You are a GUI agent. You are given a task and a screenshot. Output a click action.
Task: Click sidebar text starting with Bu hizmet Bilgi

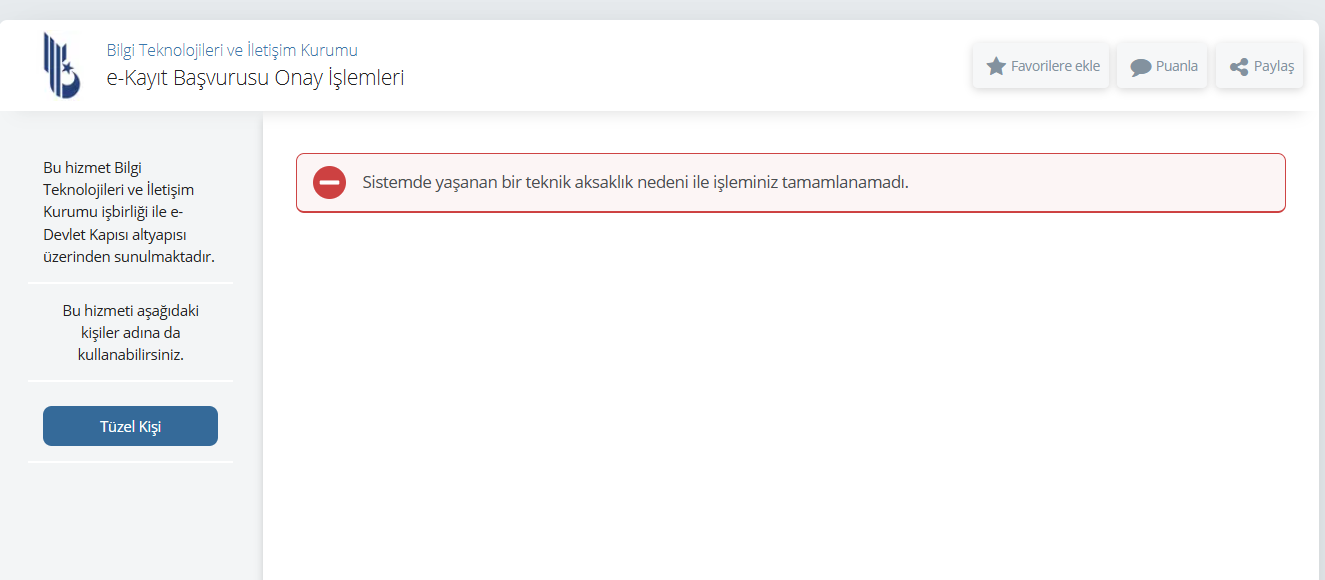pyautogui.click(x=130, y=212)
